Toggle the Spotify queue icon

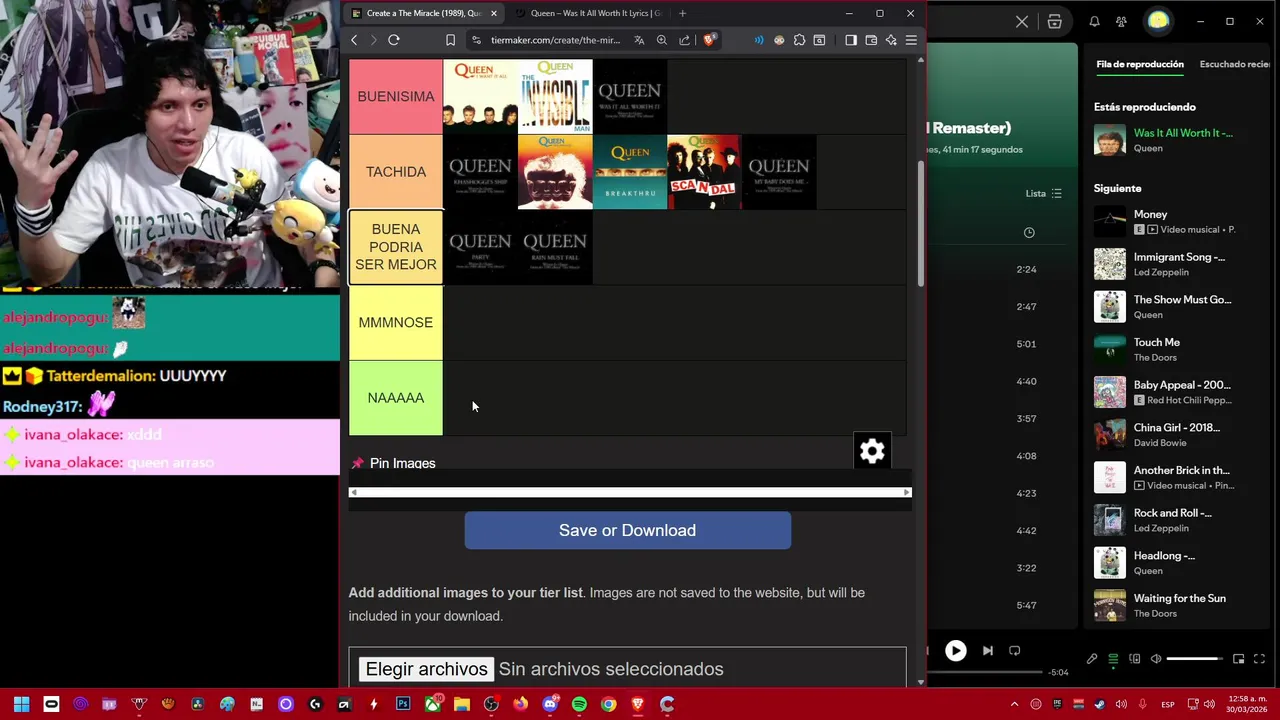pos(1113,659)
